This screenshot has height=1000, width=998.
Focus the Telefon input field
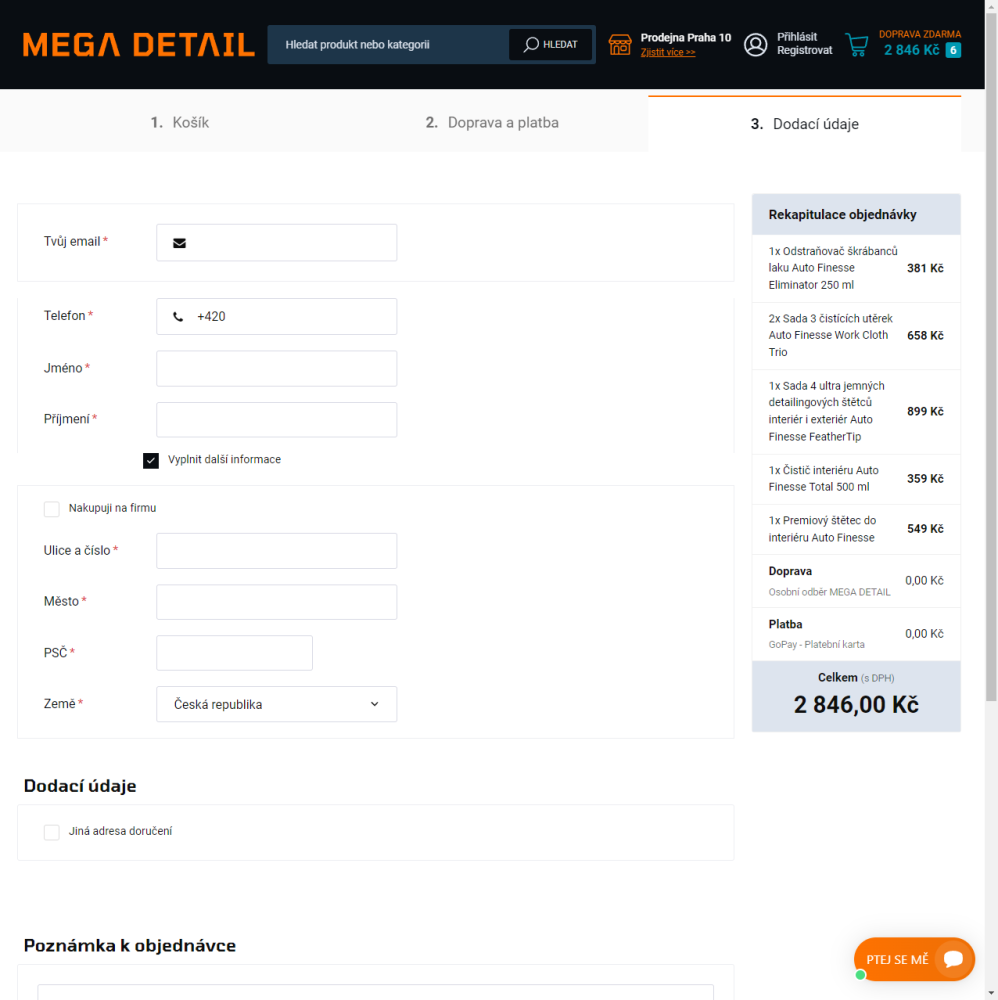click(276, 316)
